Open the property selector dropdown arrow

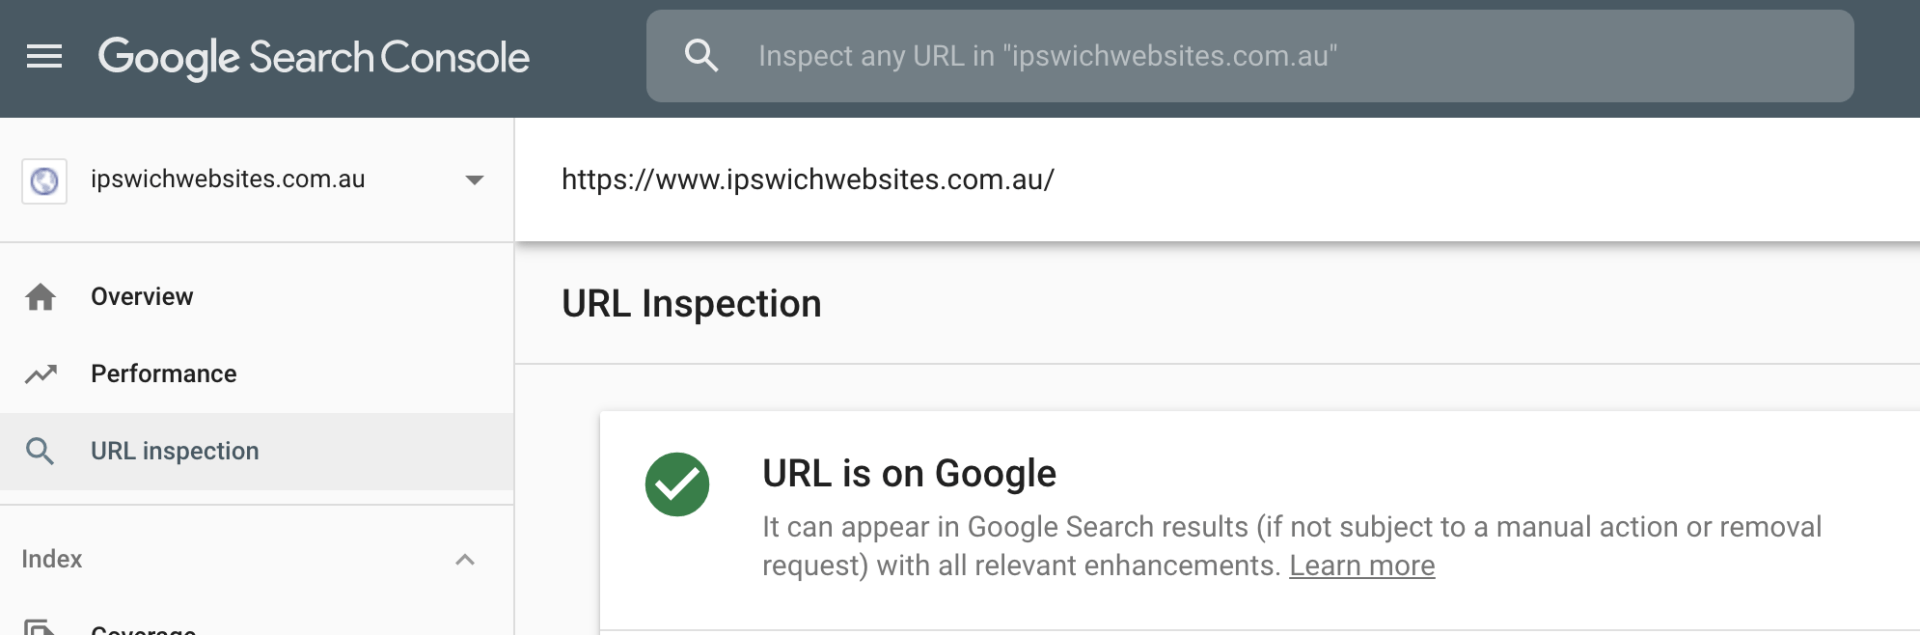coord(474,180)
